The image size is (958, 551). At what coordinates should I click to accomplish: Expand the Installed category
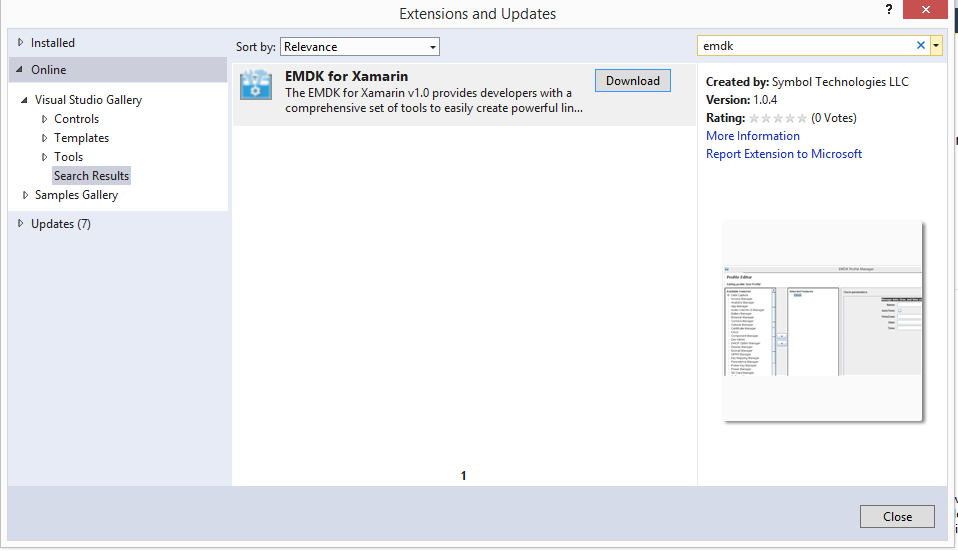point(20,43)
